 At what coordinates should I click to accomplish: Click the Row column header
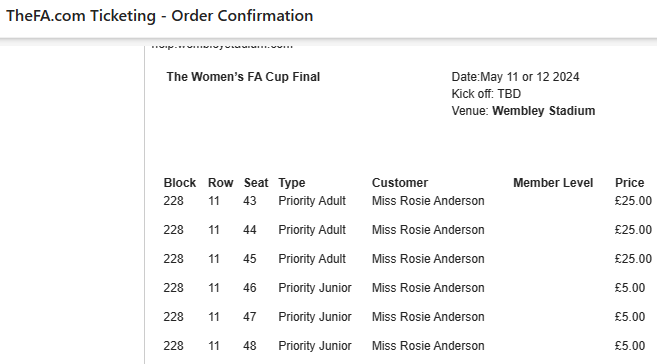click(220, 183)
